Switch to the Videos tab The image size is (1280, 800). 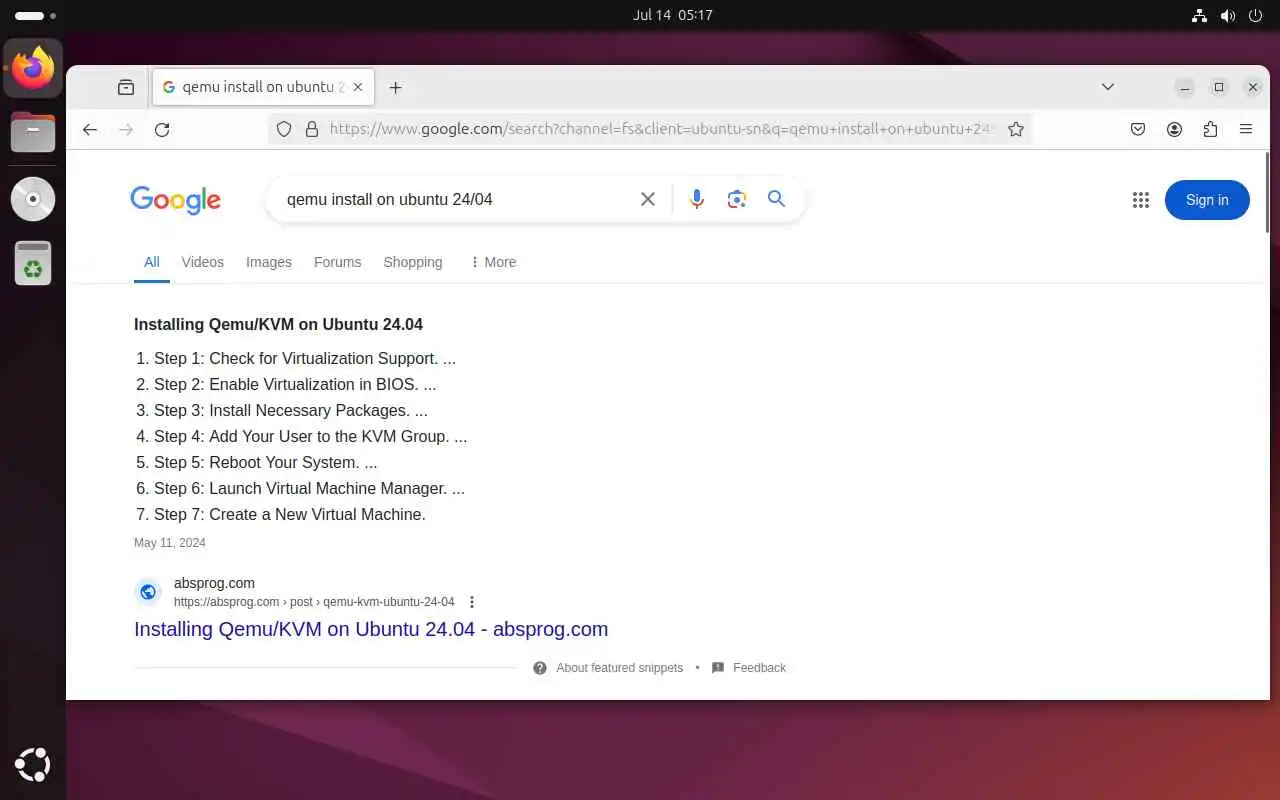pos(203,262)
